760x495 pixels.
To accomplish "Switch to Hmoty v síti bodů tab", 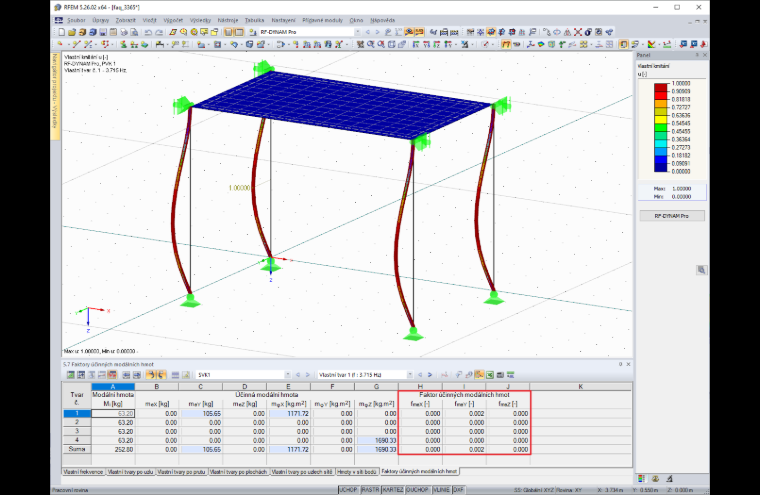I will pyautogui.click(x=356, y=472).
